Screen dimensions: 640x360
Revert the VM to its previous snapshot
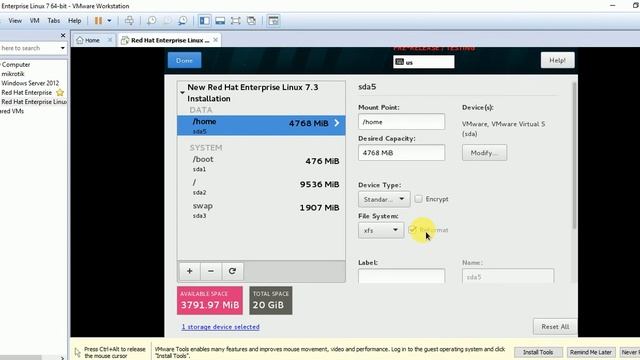[x=167, y=20]
